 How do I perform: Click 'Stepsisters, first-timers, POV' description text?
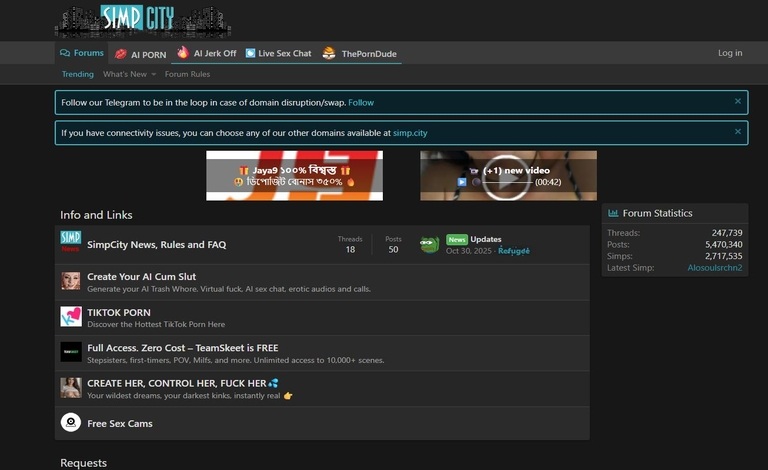(x=236, y=360)
